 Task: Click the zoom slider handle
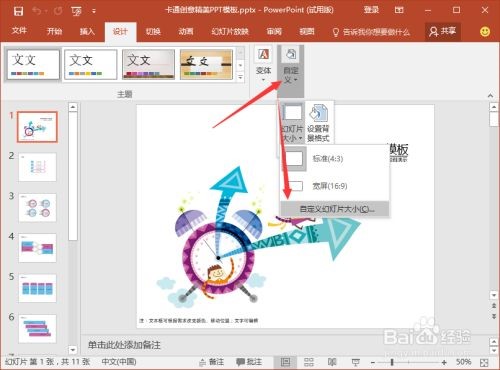pyautogui.click(x=392, y=362)
